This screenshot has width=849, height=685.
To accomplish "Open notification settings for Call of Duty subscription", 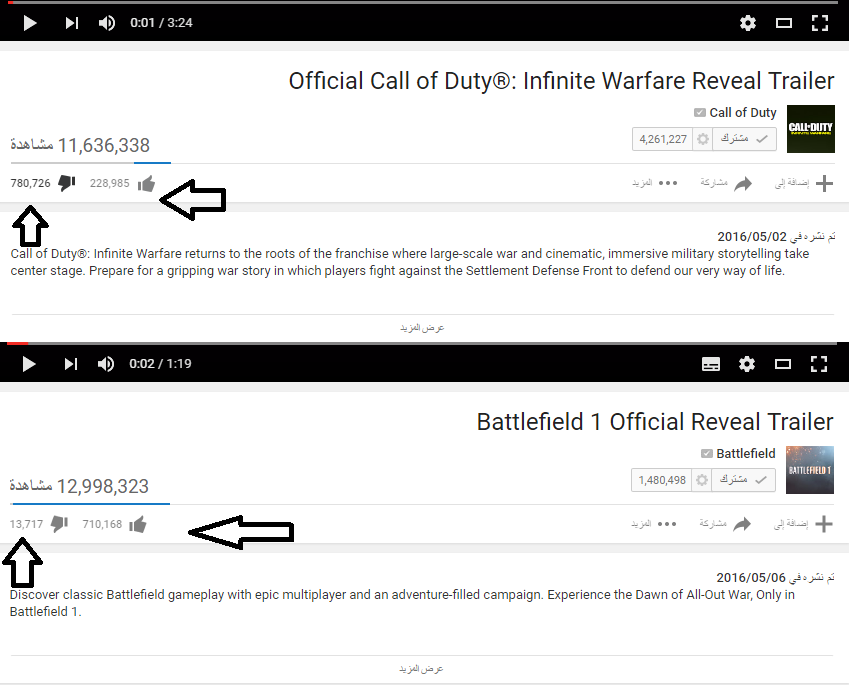I will tap(703, 139).
